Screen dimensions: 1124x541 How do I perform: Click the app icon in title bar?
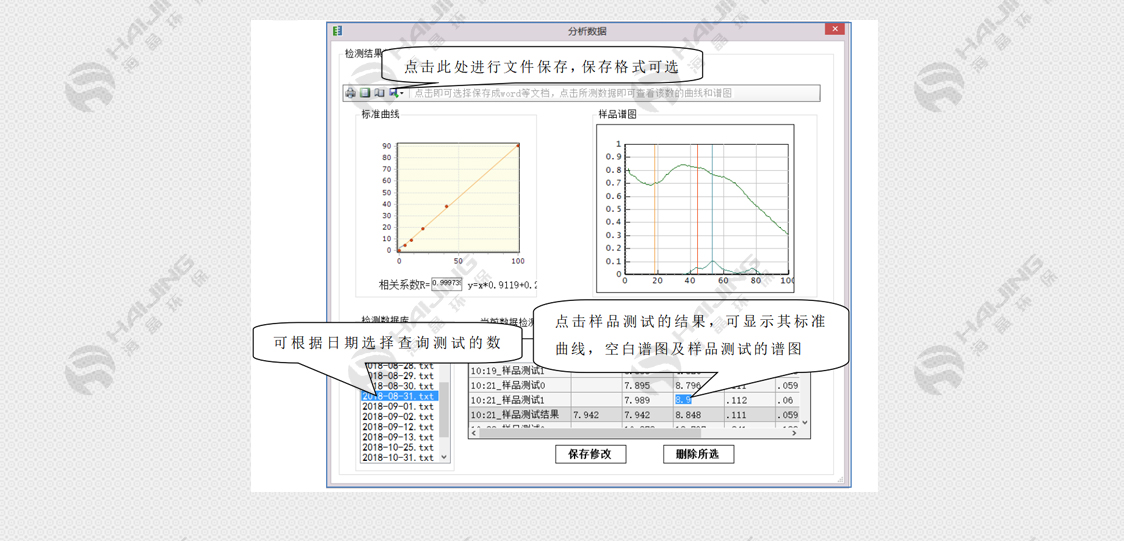338,31
